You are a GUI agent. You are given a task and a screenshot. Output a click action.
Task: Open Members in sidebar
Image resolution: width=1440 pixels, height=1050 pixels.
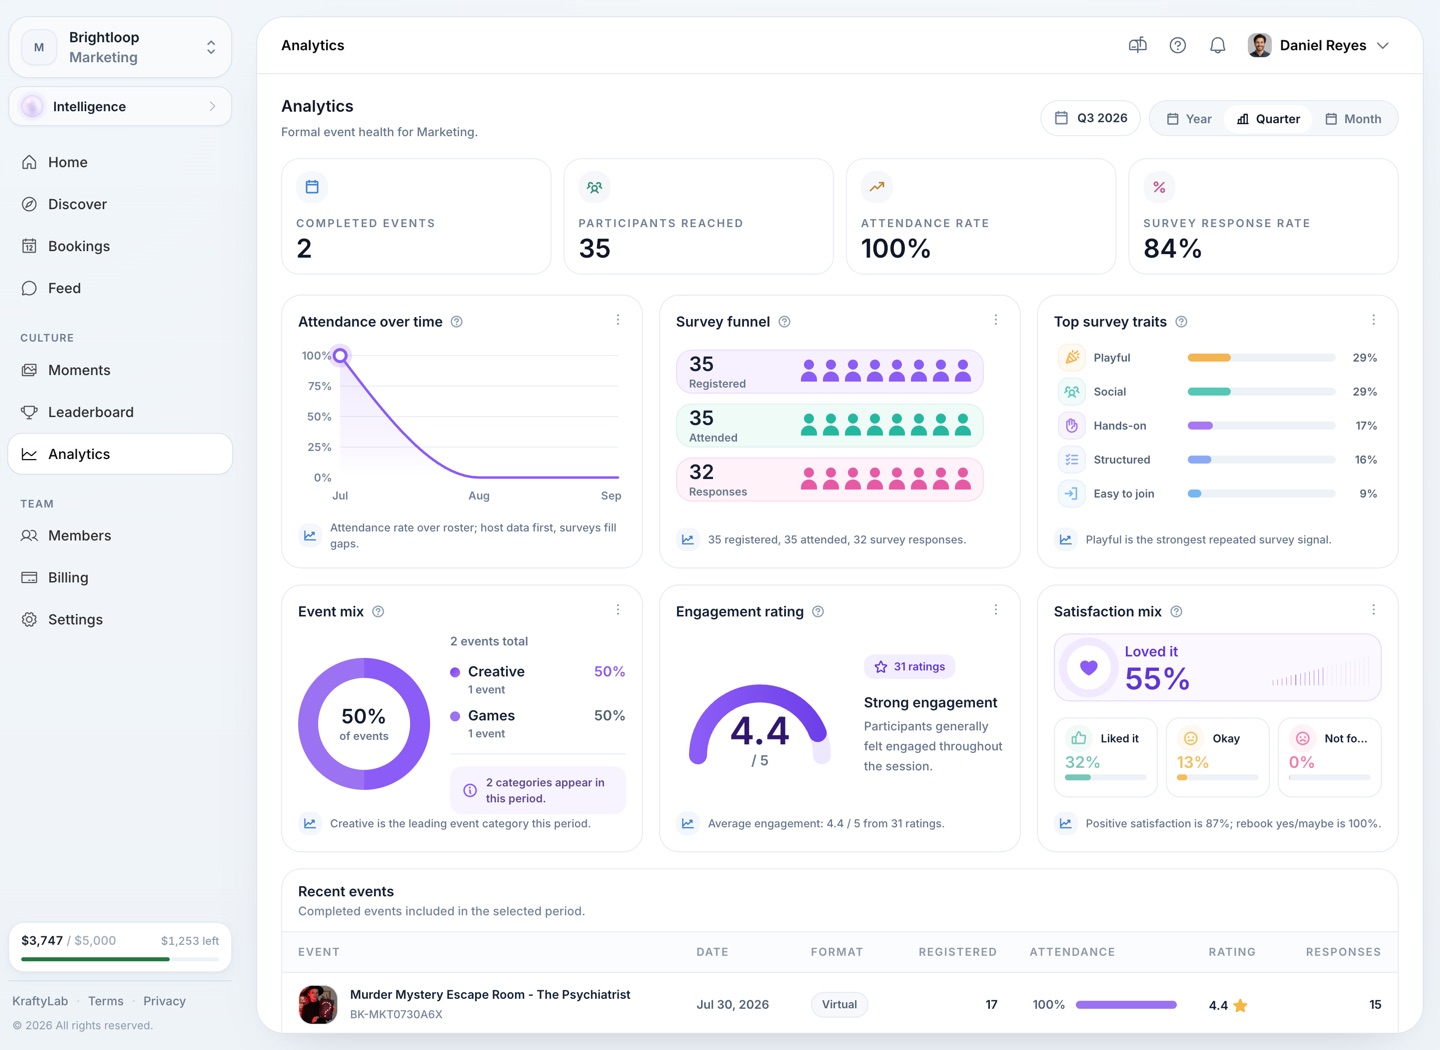[120, 536]
